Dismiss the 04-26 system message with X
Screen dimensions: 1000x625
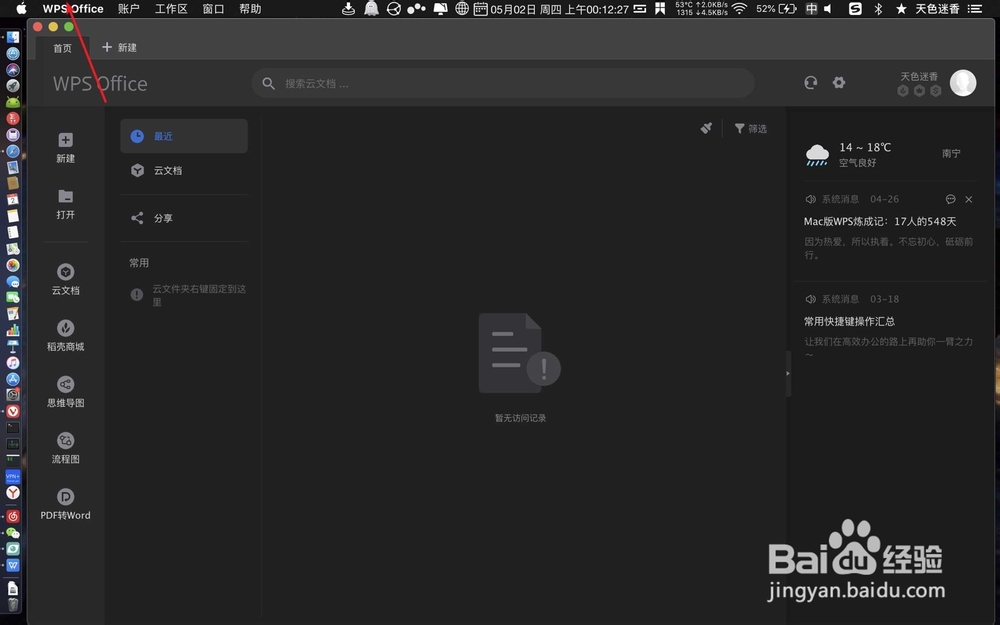pos(969,200)
